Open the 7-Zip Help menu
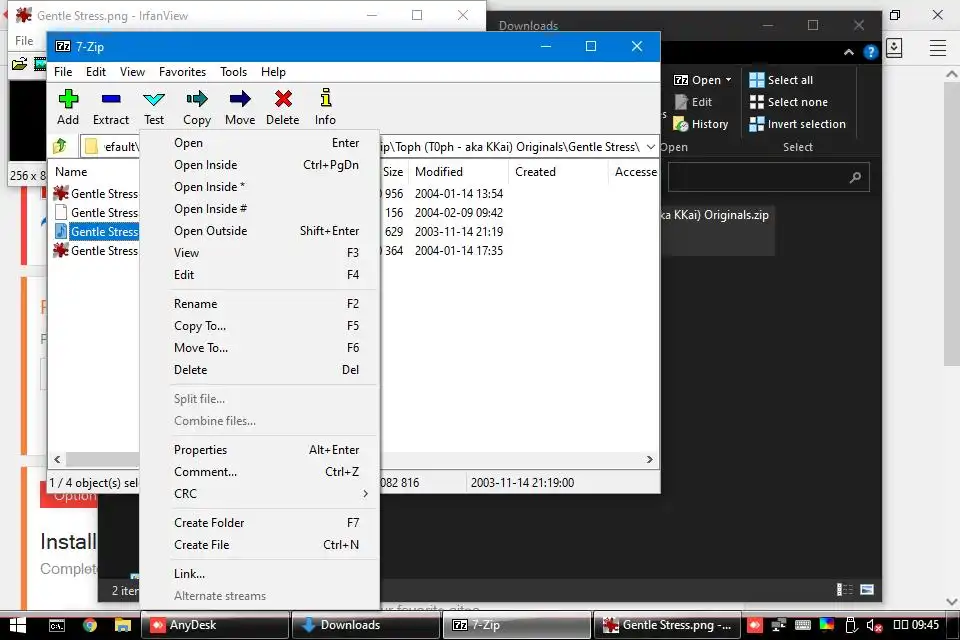 tap(273, 72)
